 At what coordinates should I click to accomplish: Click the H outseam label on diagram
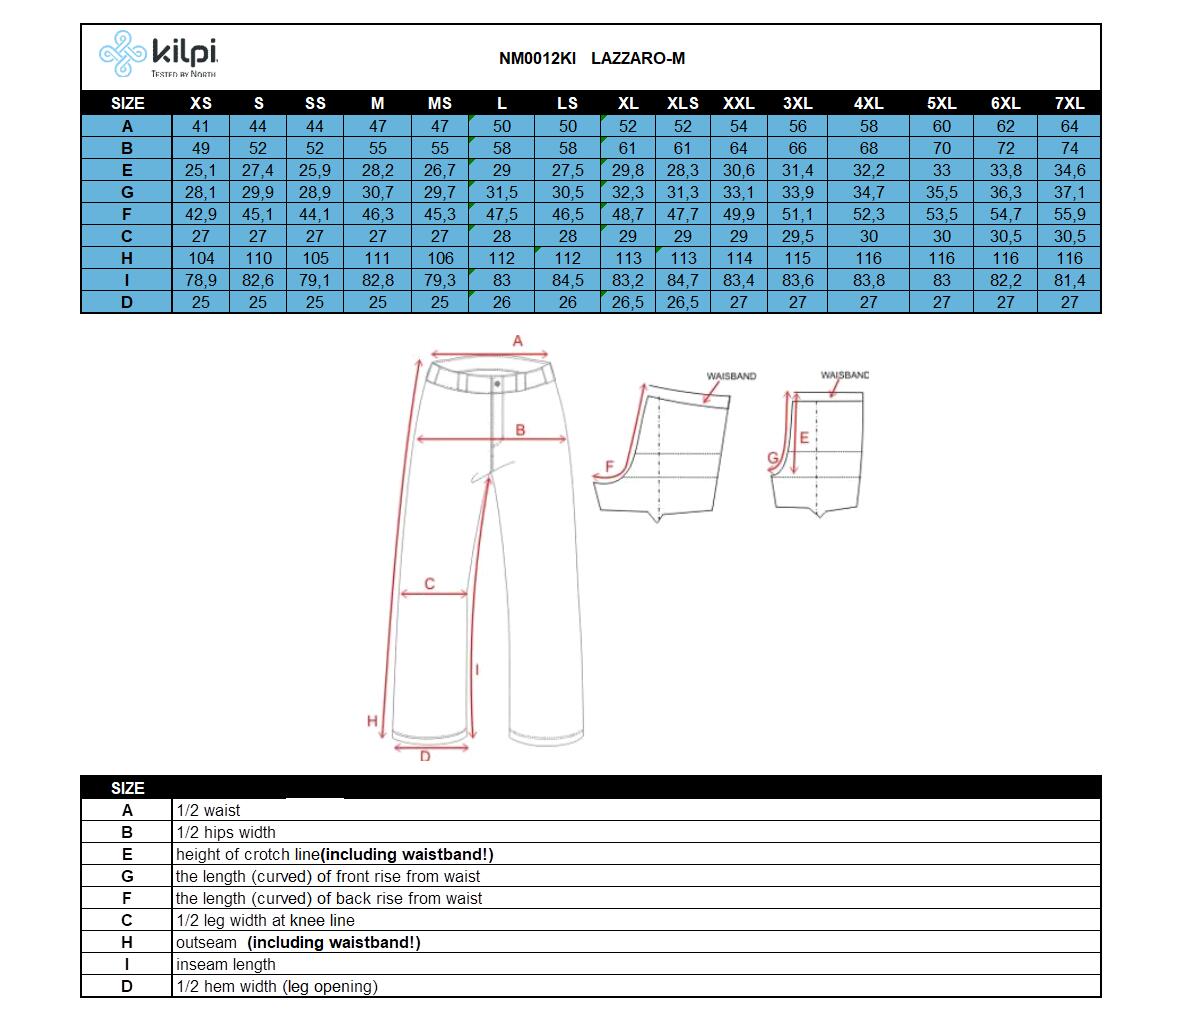point(372,721)
